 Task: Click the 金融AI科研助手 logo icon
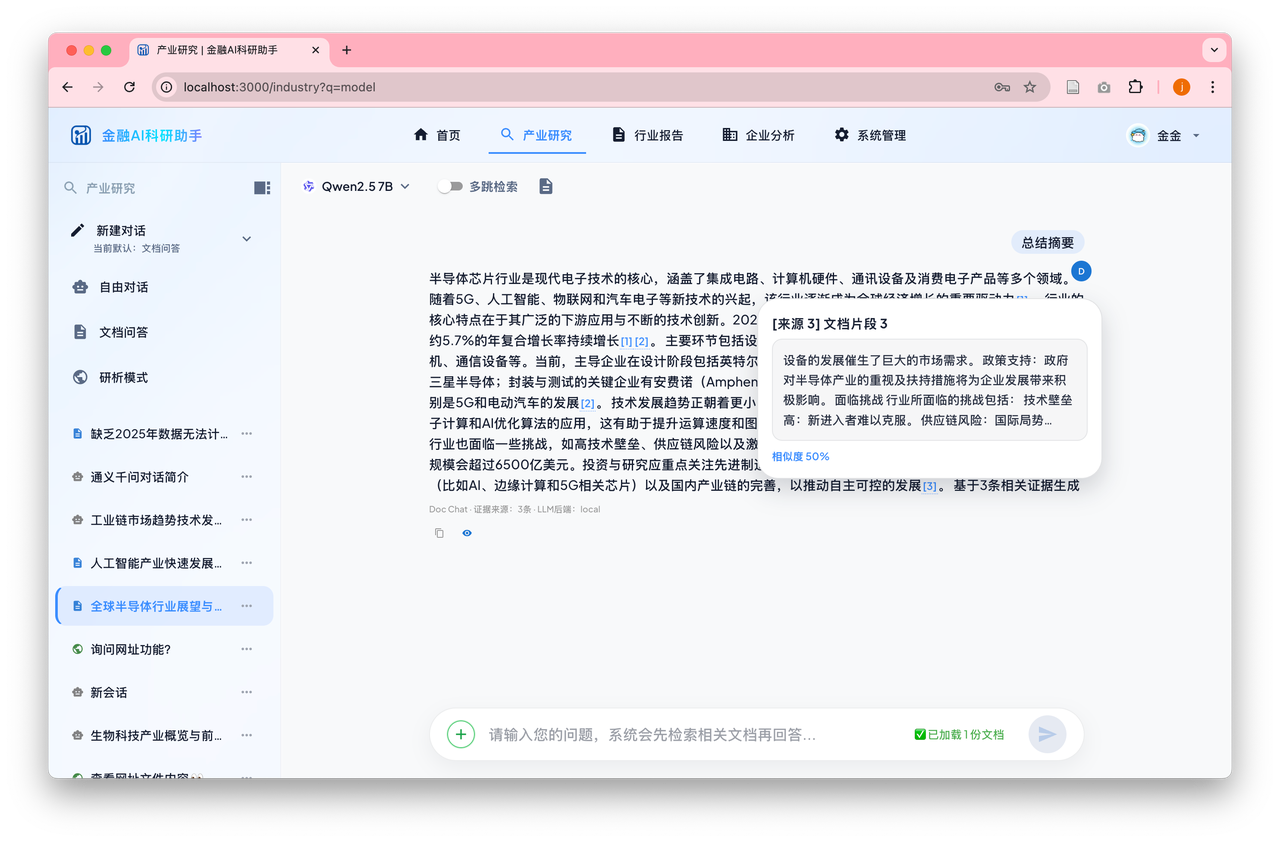81,135
